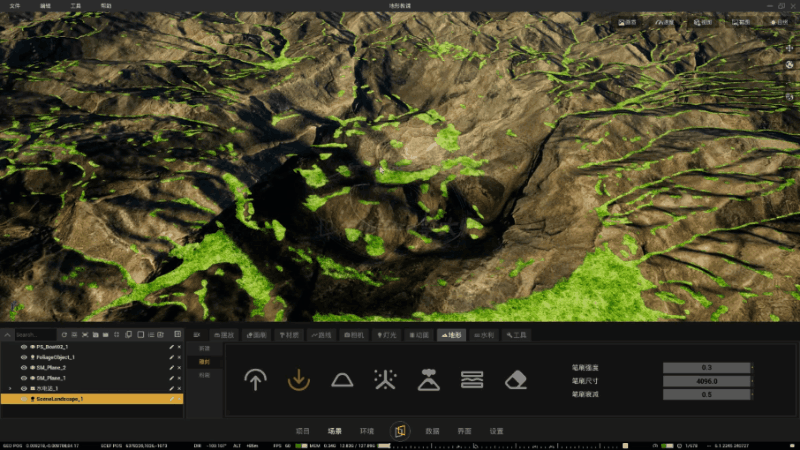Image resolution: width=800 pixels, height=450 pixels.
Task: Select the eraser terrain tool
Action: click(x=515, y=381)
